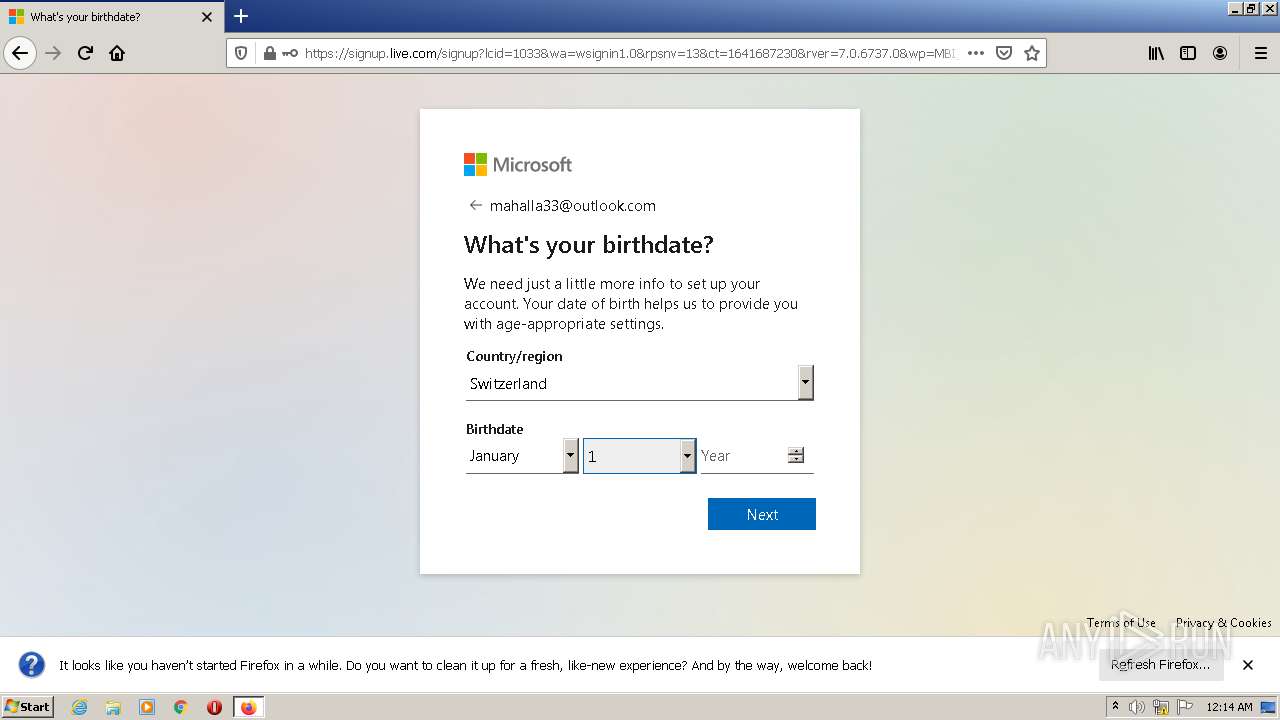Open the Windows Start menu
Image resolution: width=1280 pixels, height=720 pixels.
[x=28, y=706]
